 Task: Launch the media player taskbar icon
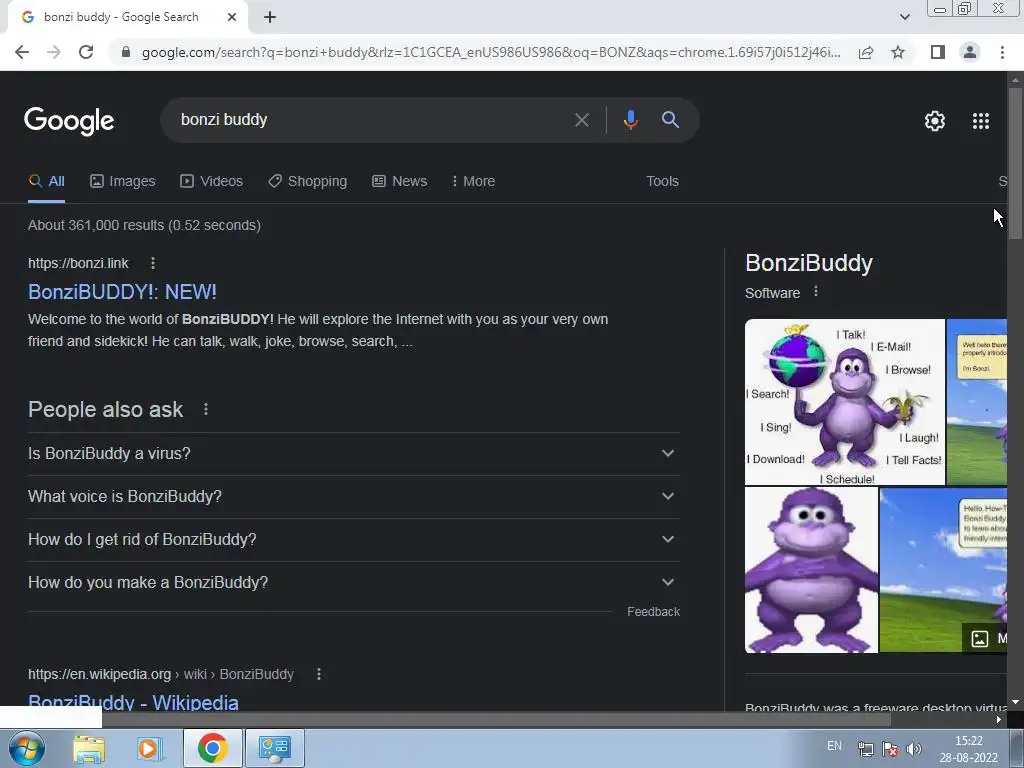point(149,748)
